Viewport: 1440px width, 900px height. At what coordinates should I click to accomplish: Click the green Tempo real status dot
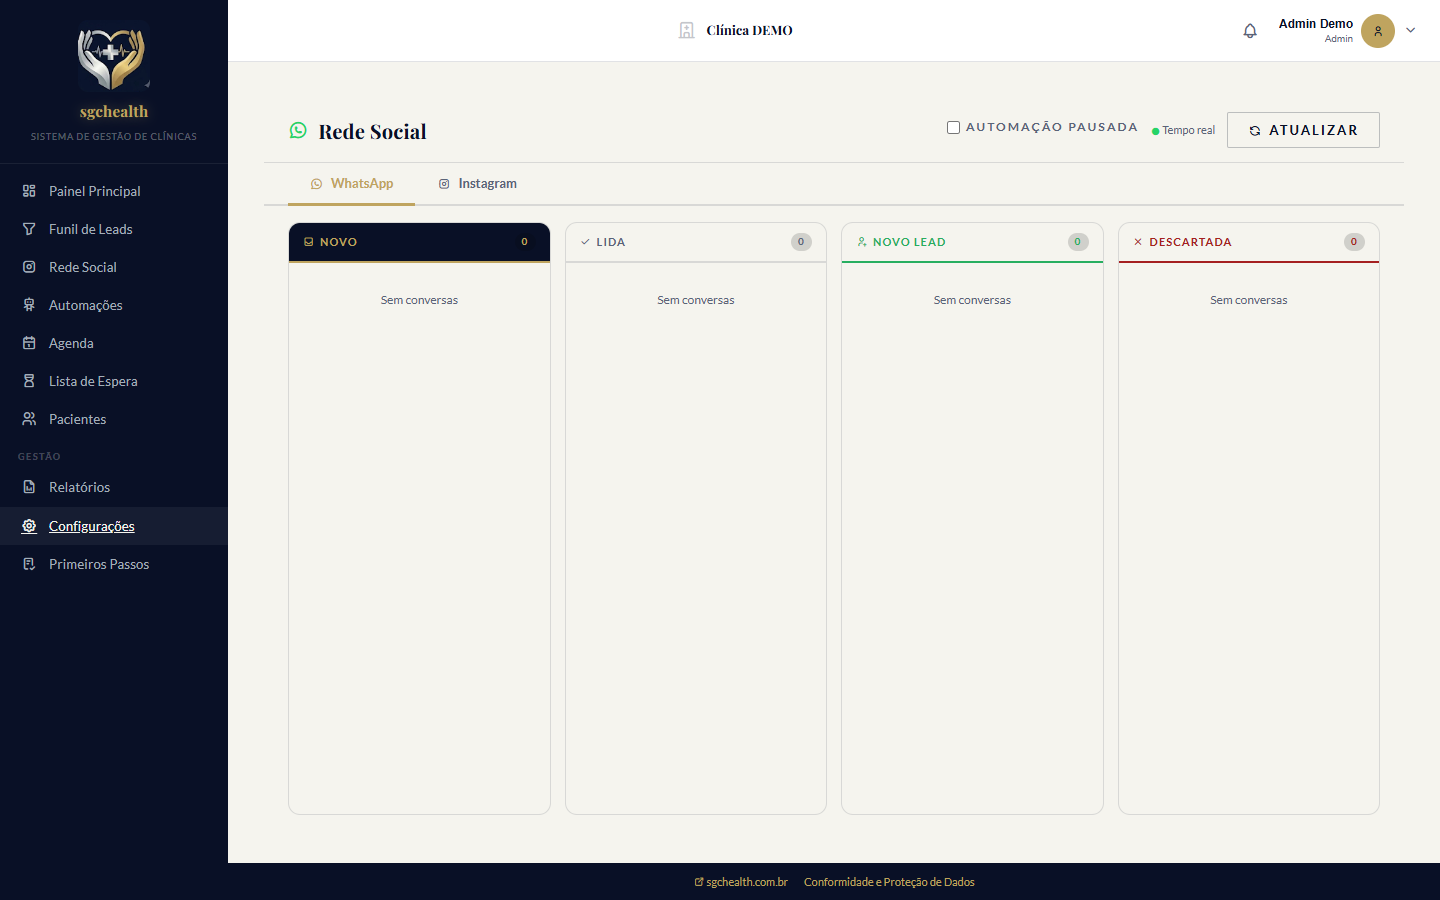coord(1155,131)
